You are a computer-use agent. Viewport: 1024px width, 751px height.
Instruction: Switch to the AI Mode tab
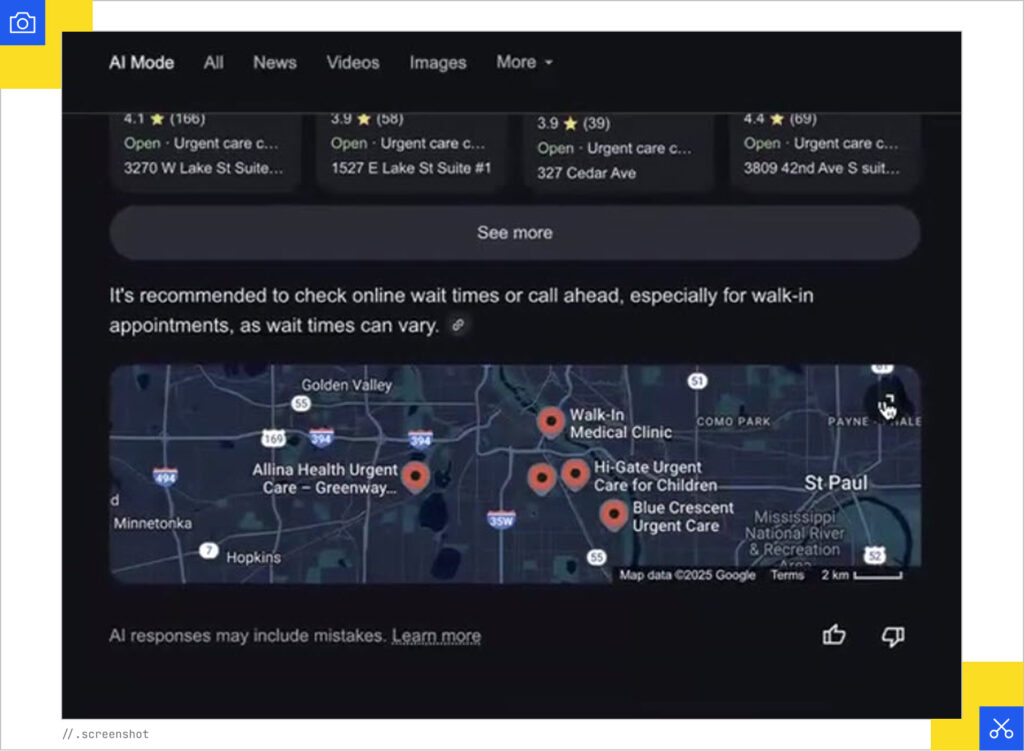coord(141,62)
